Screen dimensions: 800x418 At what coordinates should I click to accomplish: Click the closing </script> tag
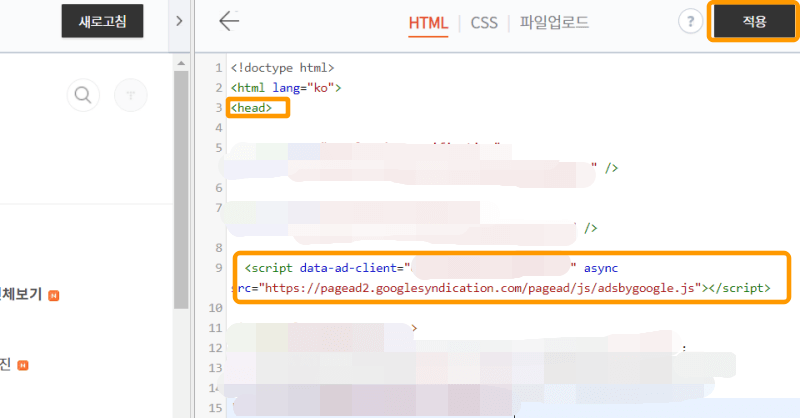point(740,288)
